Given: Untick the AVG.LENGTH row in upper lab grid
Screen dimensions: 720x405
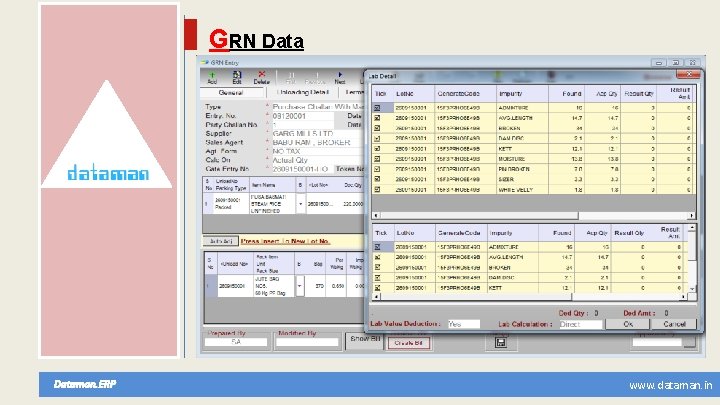Looking at the screenshot, I should pos(377,118).
